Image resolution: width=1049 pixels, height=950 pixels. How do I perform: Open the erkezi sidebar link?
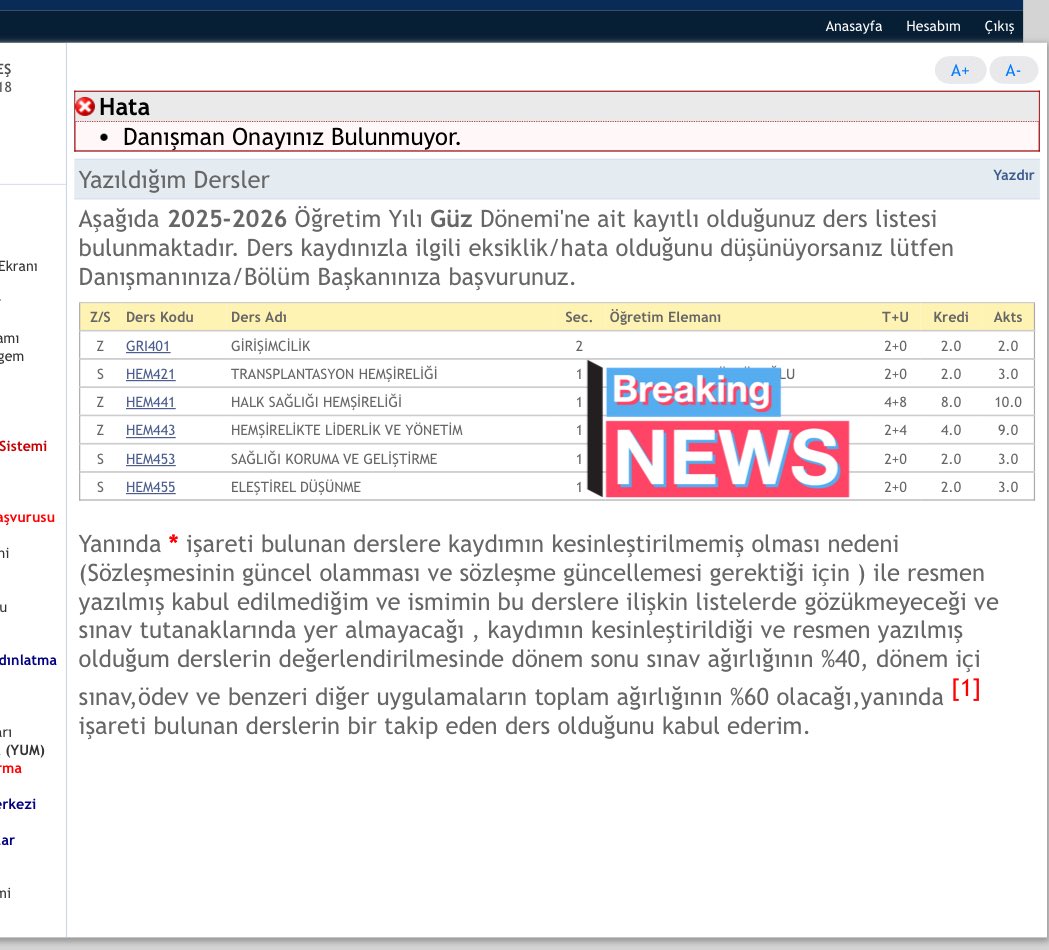(18, 804)
